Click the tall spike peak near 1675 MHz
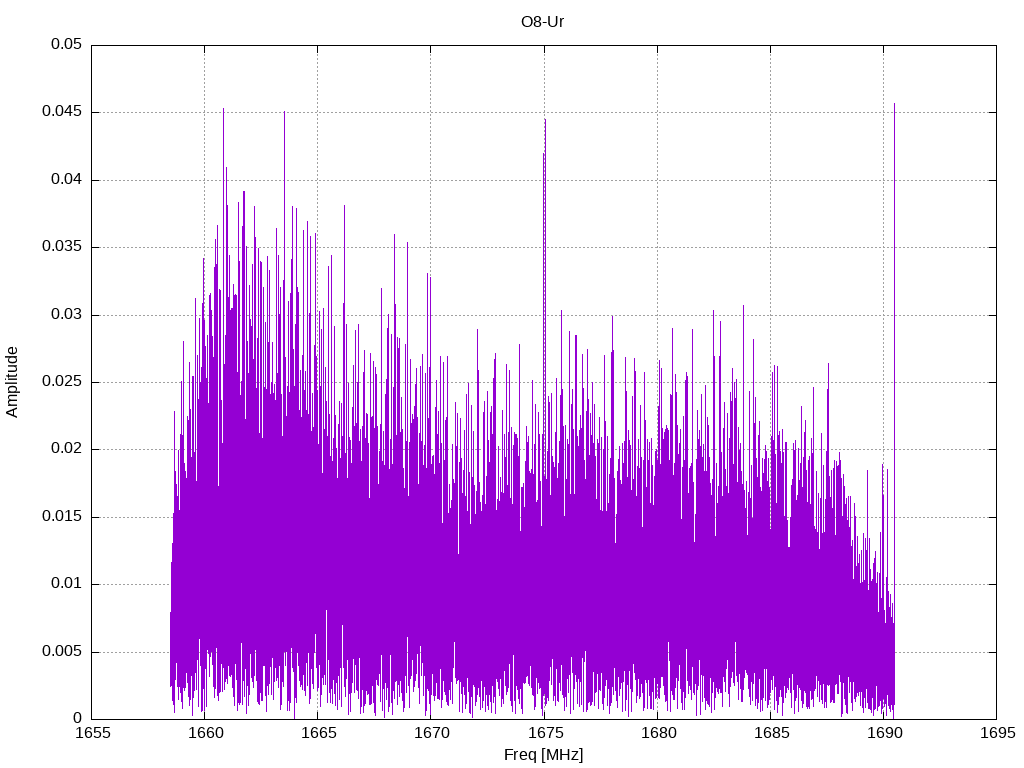The image size is (1024, 768). (x=545, y=121)
